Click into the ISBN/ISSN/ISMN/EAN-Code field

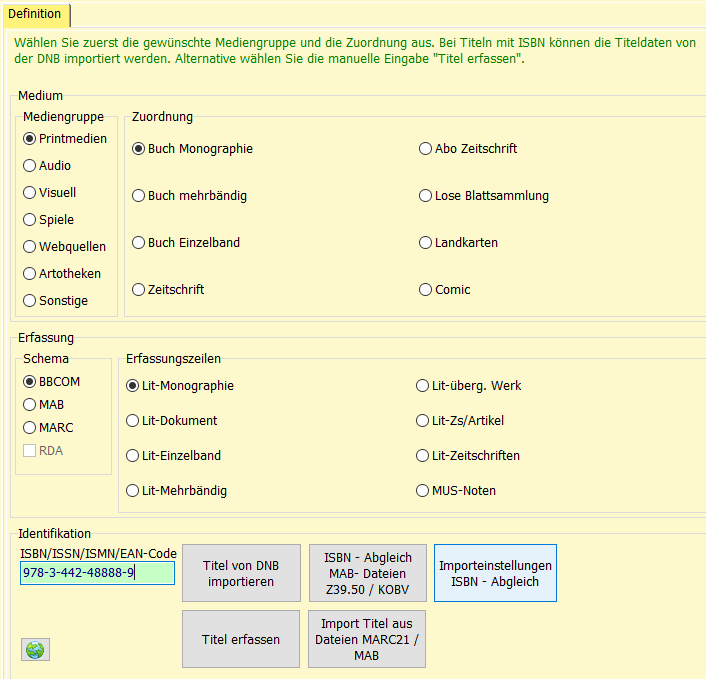(x=97, y=573)
